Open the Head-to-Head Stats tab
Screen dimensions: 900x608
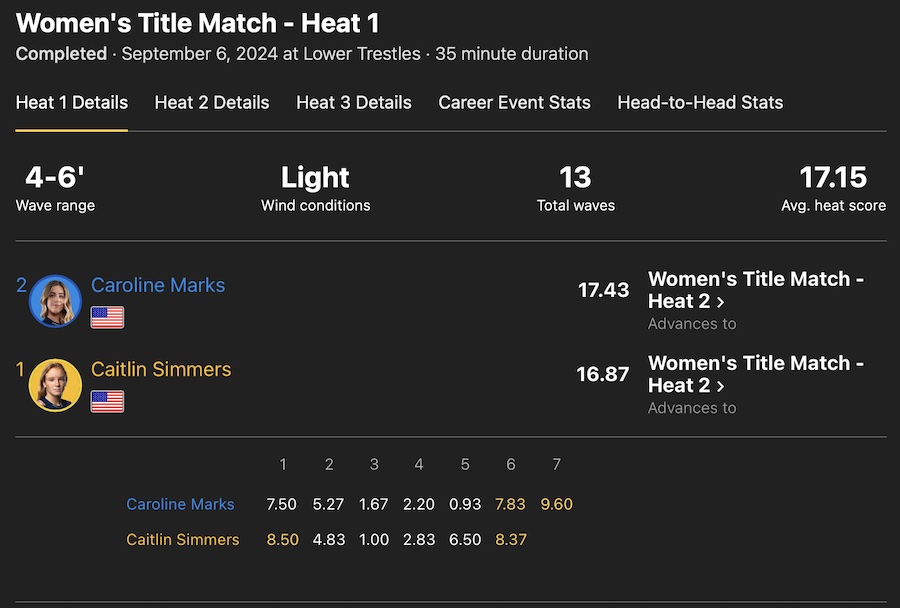click(700, 102)
